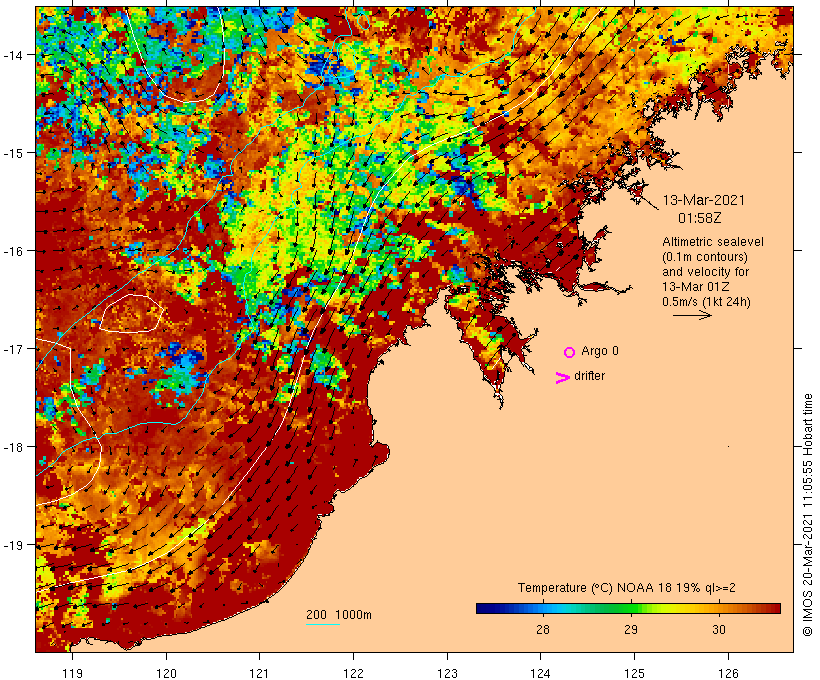Click the time label 01:58Z
The height and width of the screenshot is (680, 820).
click(x=700, y=218)
